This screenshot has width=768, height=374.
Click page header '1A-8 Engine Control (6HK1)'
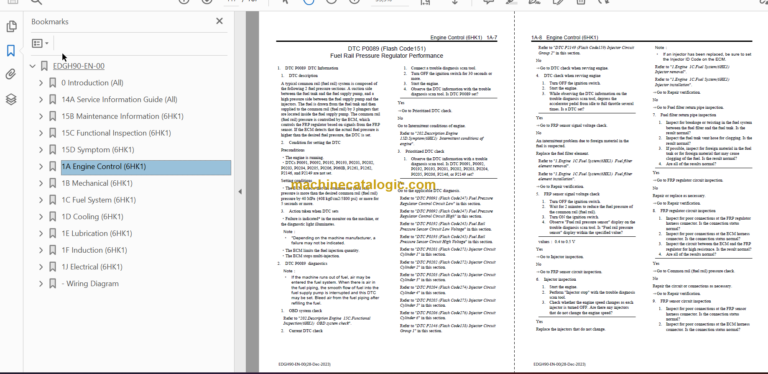click(565, 37)
